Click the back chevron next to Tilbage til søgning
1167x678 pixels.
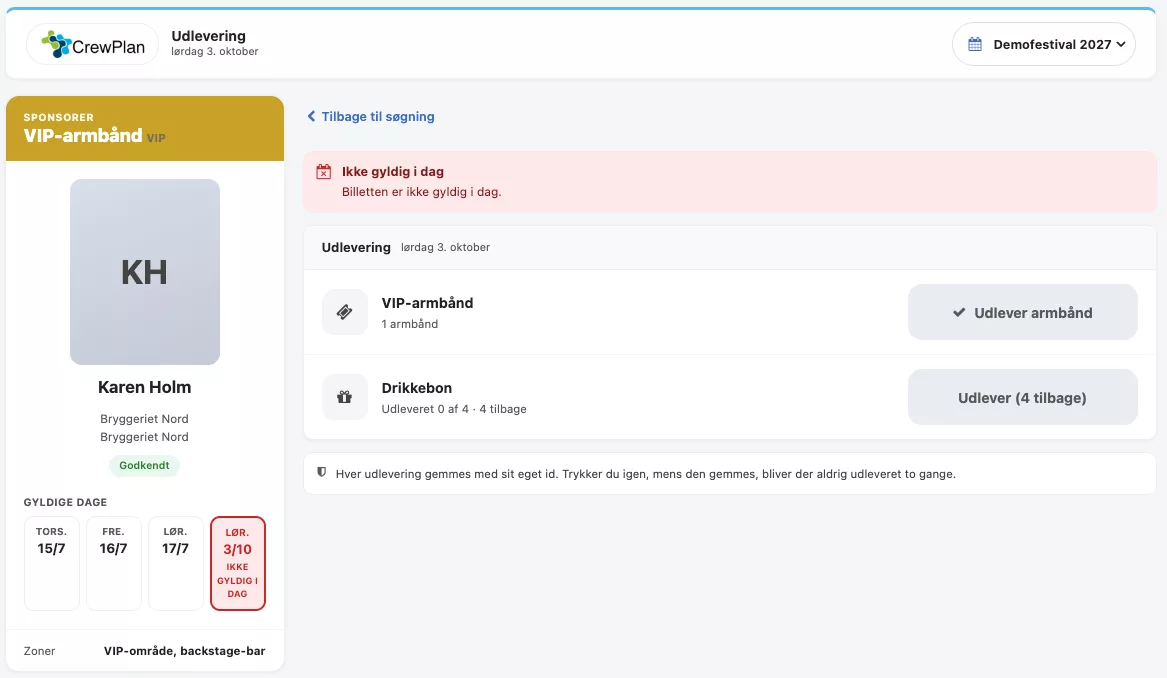tap(312, 116)
